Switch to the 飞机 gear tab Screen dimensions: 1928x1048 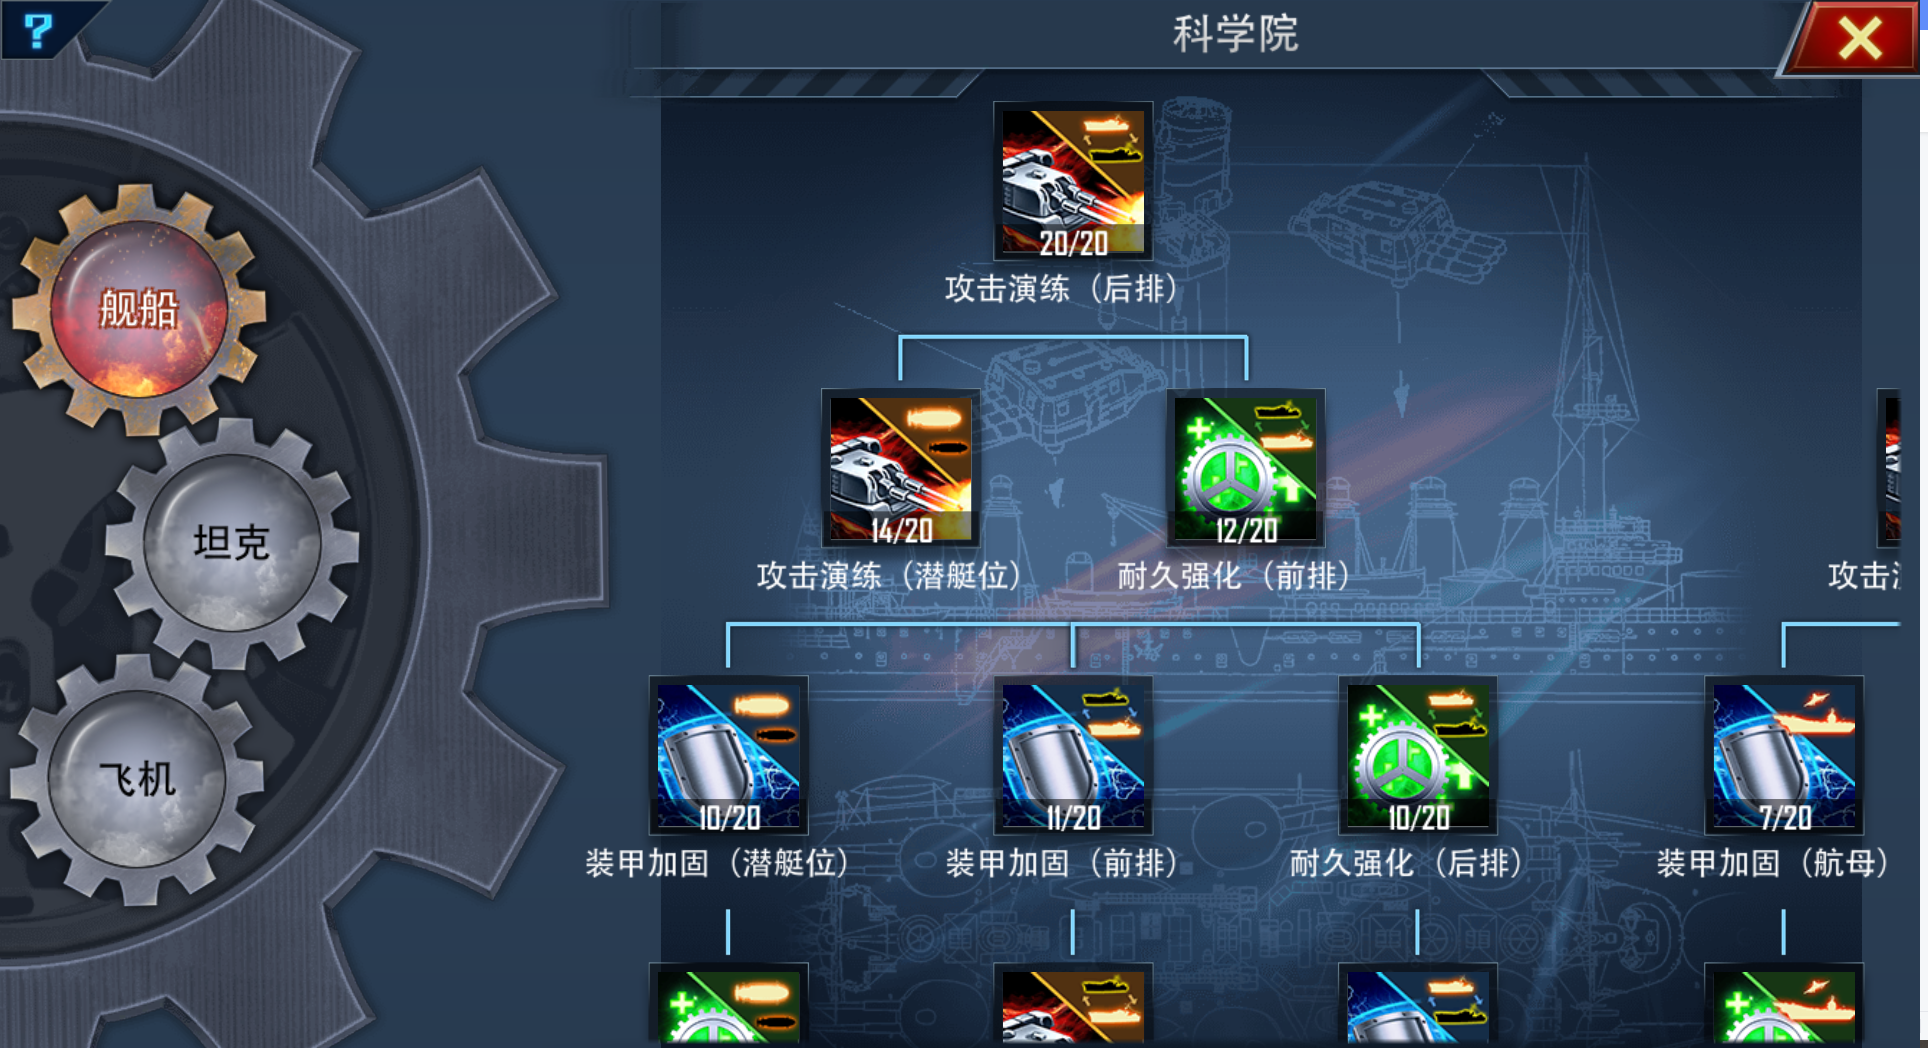point(137,779)
